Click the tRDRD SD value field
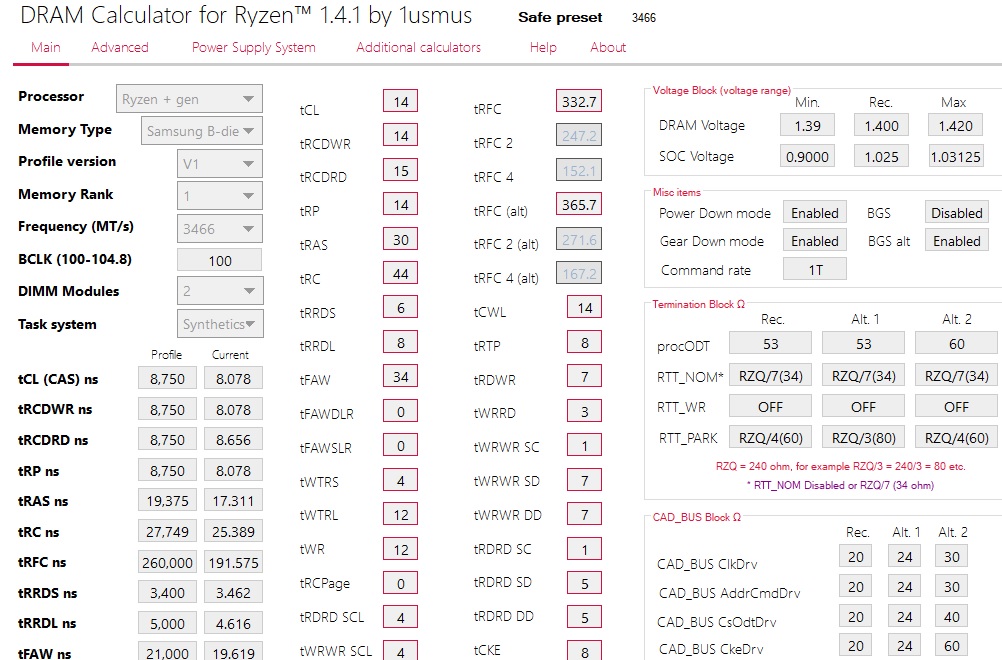Viewport: 1002px width, 660px height. [x=585, y=583]
